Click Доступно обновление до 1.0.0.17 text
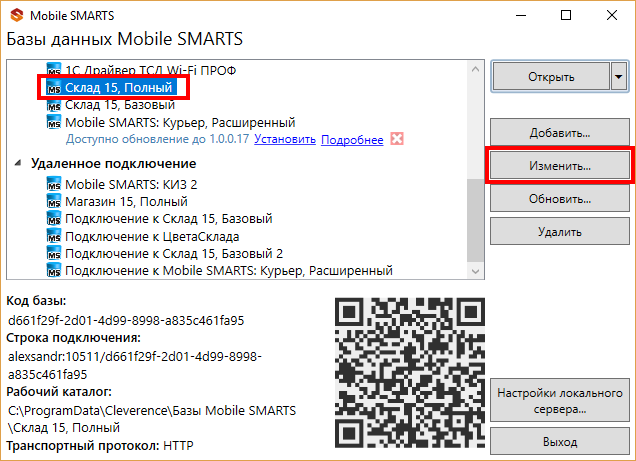This screenshot has height=461, width=636. (157, 139)
